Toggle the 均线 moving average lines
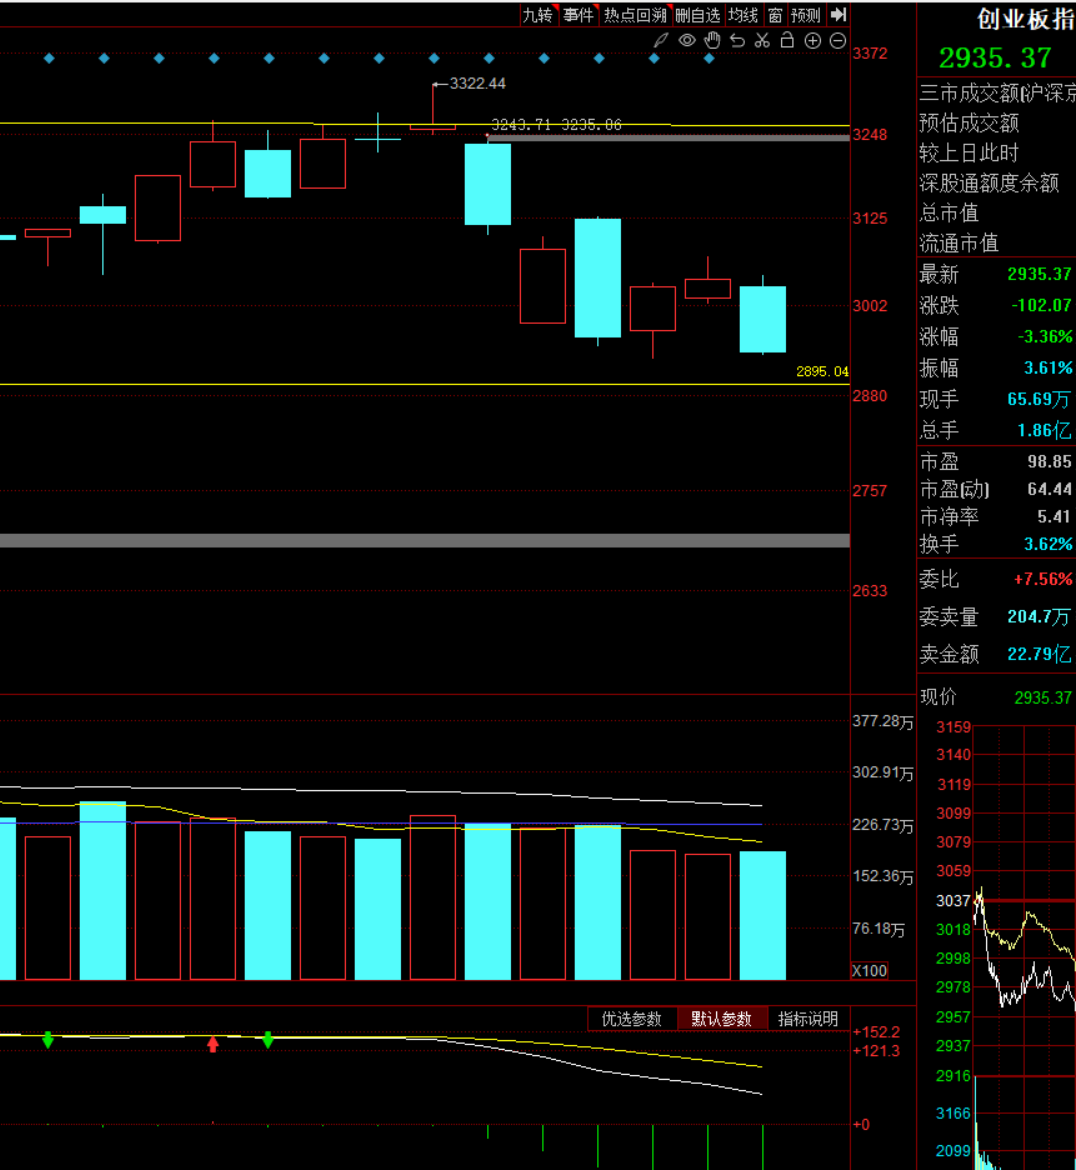The height and width of the screenshot is (1170, 1076). [743, 15]
